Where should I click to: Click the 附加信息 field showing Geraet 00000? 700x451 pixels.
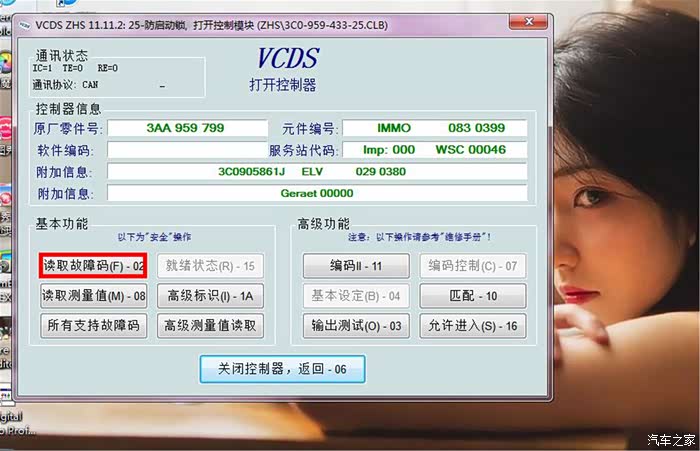[x=316, y=193]
